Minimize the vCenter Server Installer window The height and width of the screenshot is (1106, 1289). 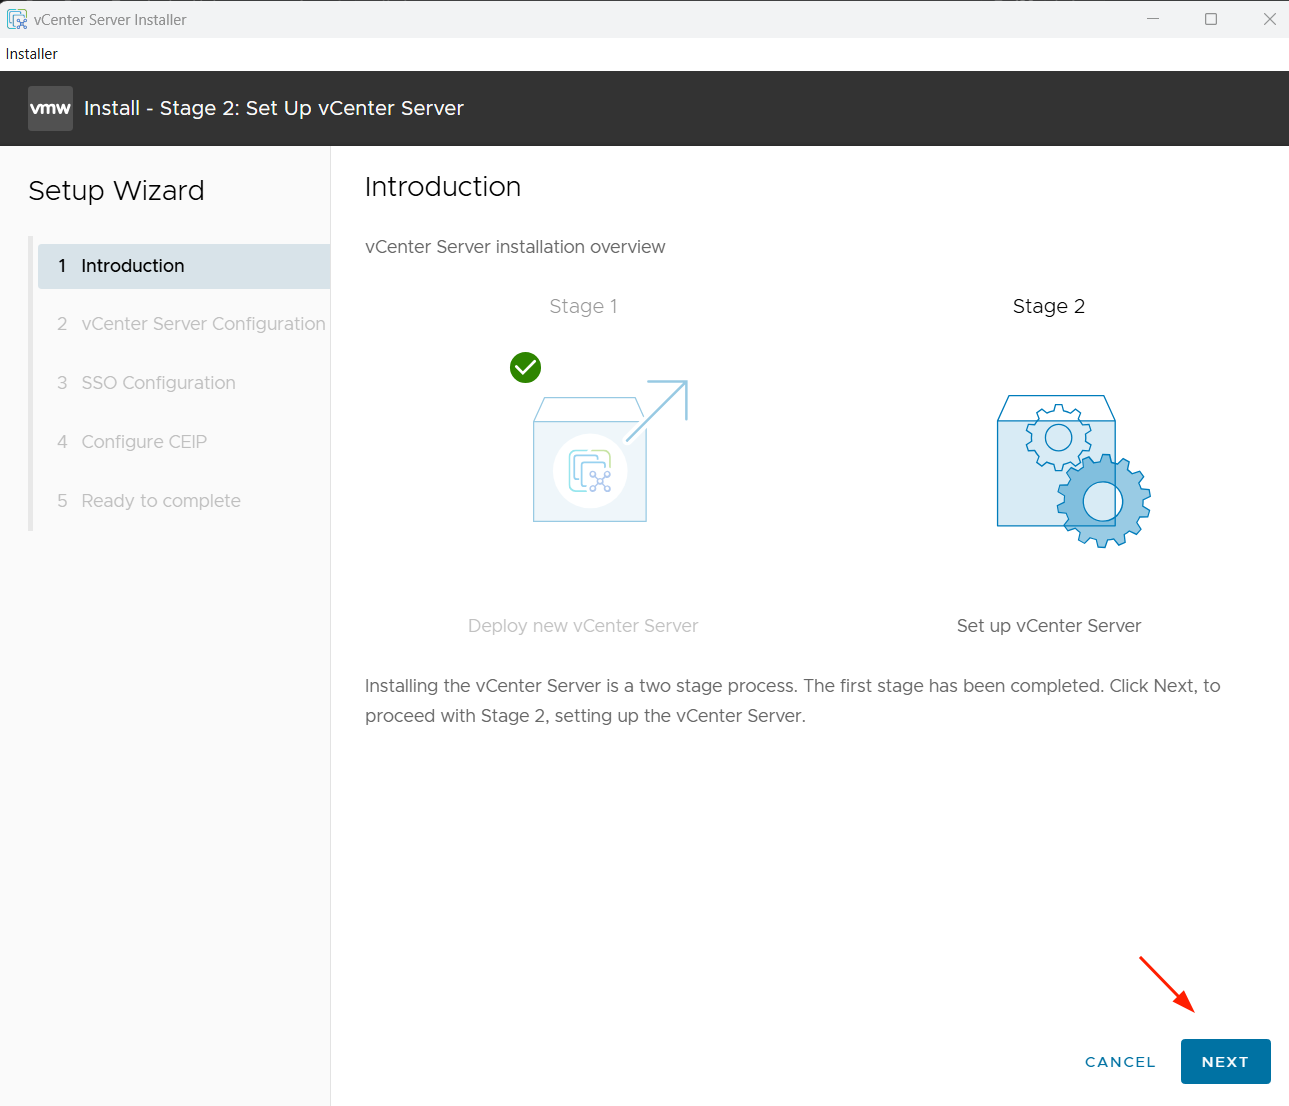1153,19
